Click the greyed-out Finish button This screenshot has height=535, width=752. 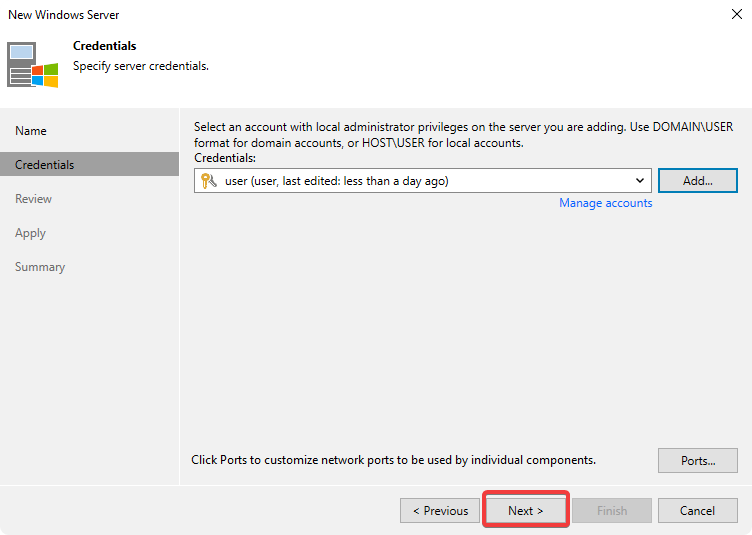tap(612, 511)
